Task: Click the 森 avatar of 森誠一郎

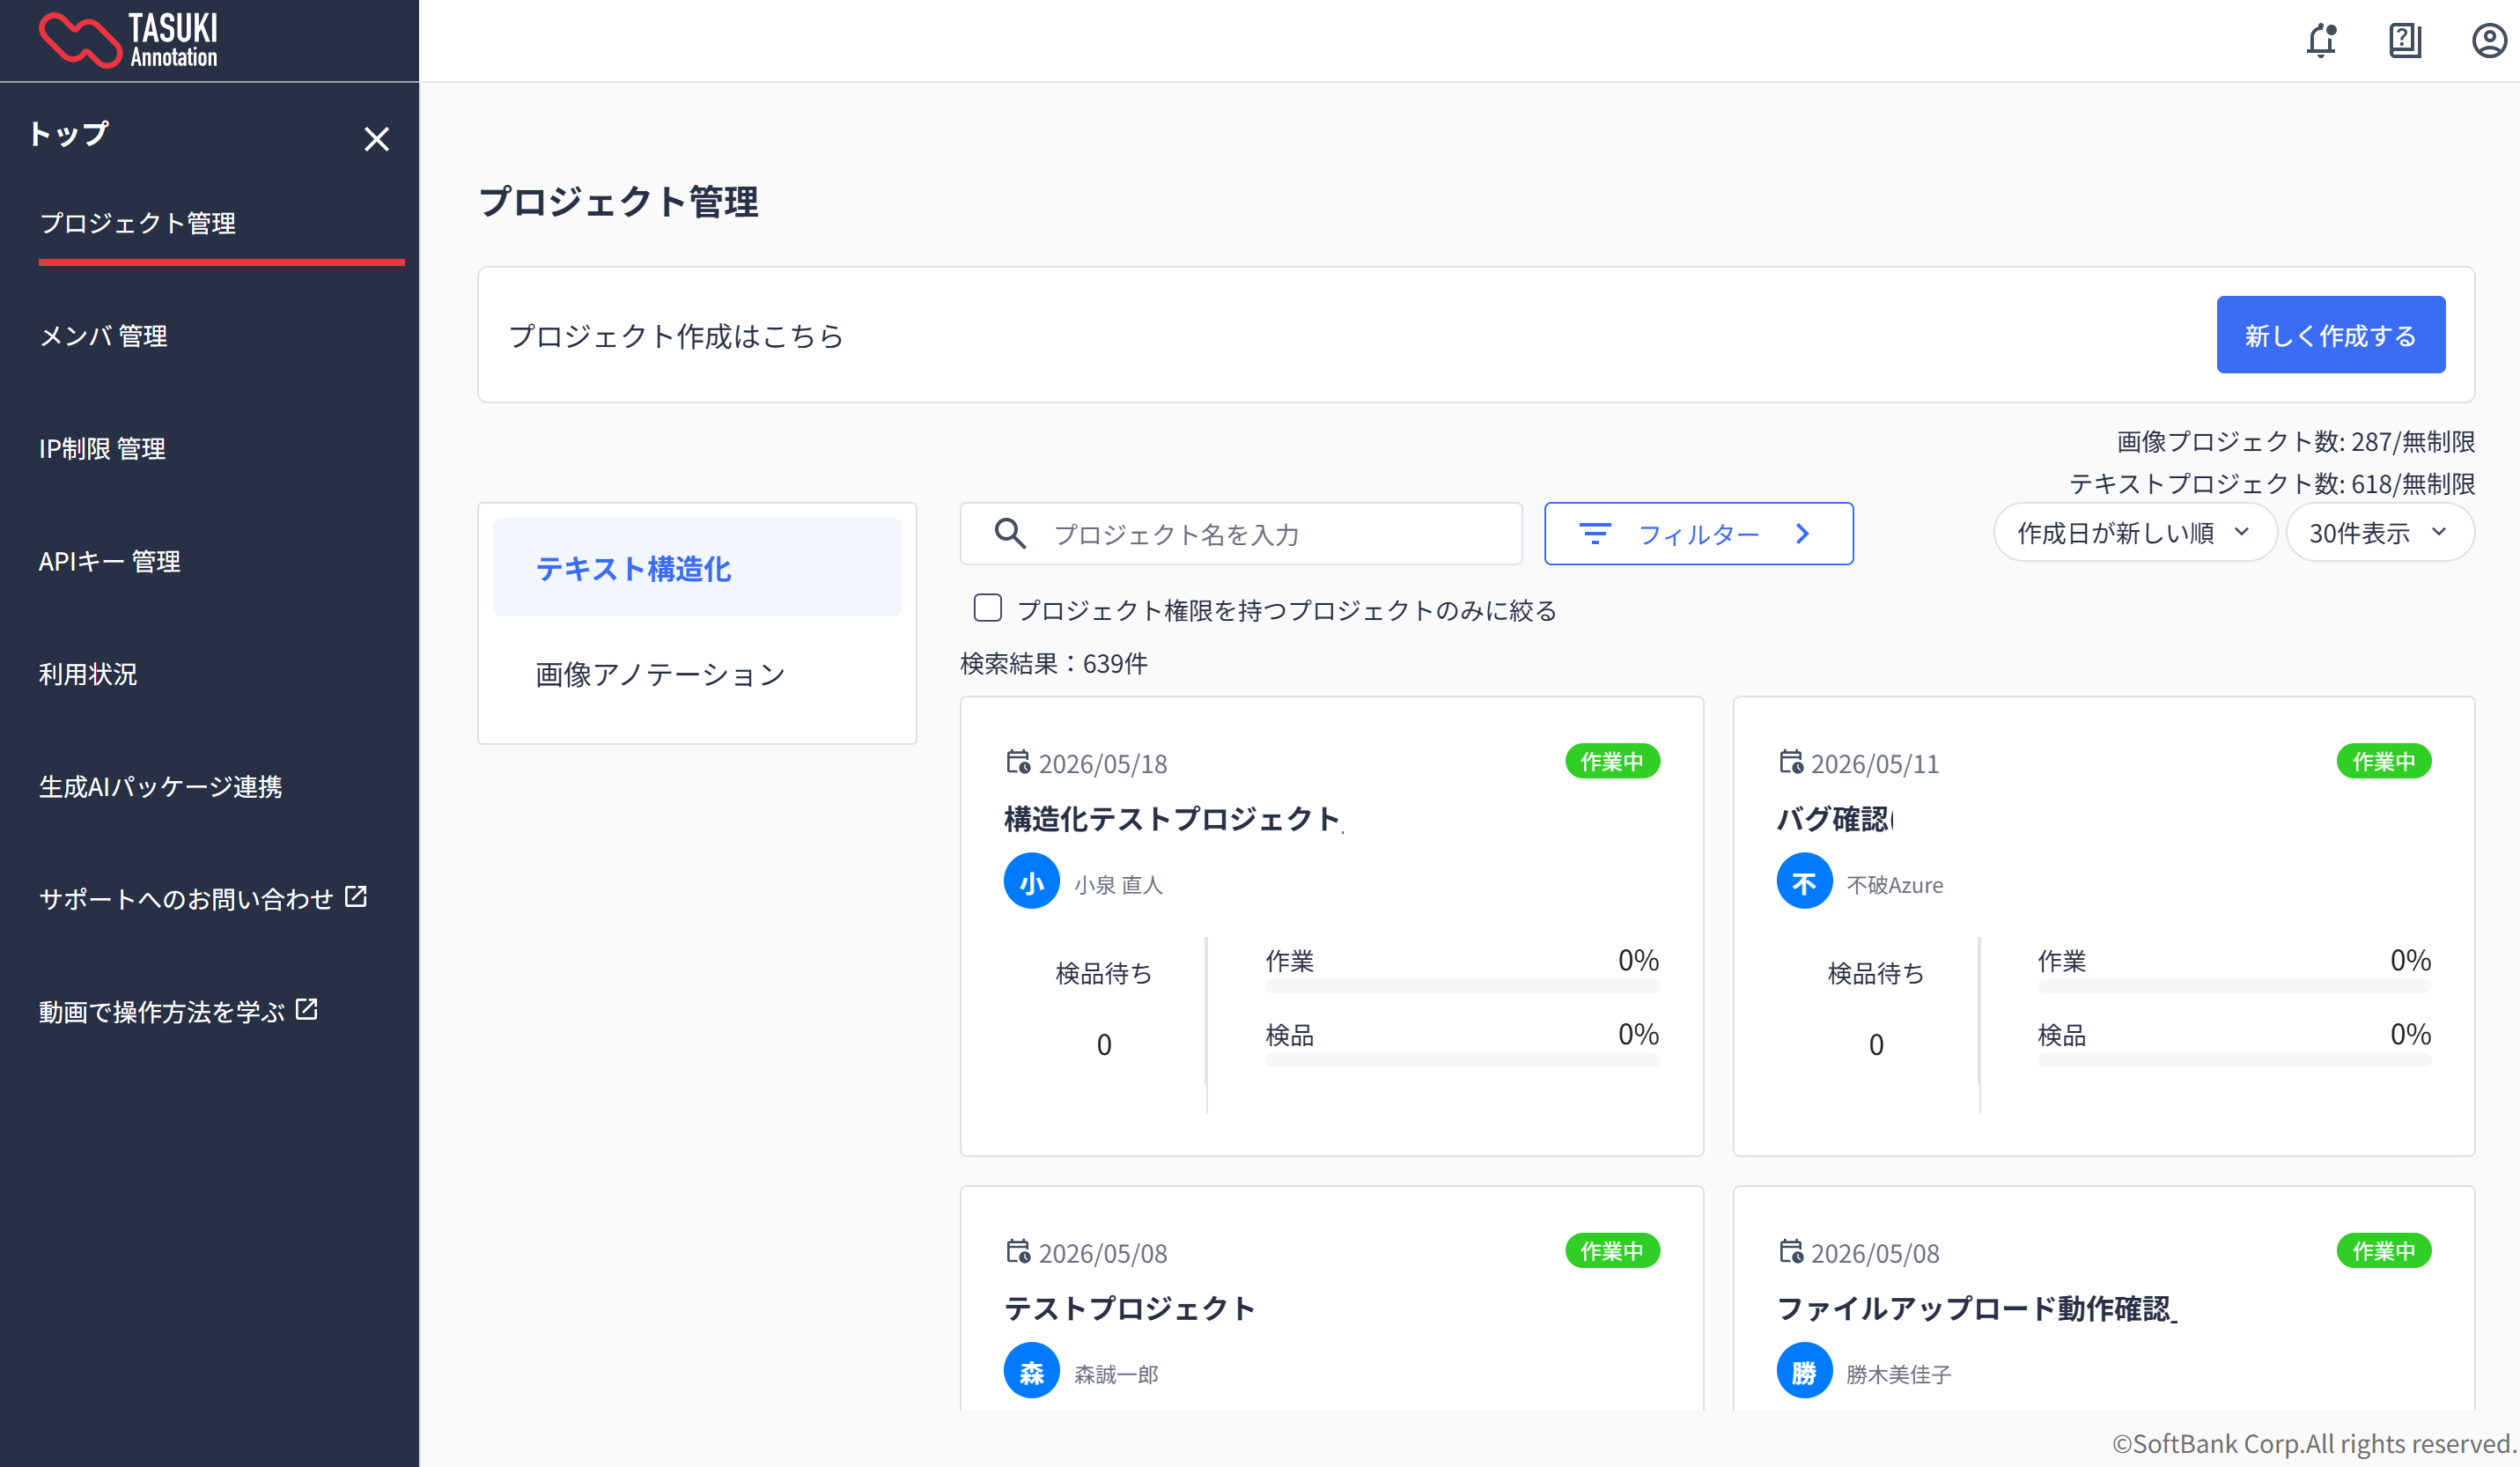Action: click(1031, 1370)
